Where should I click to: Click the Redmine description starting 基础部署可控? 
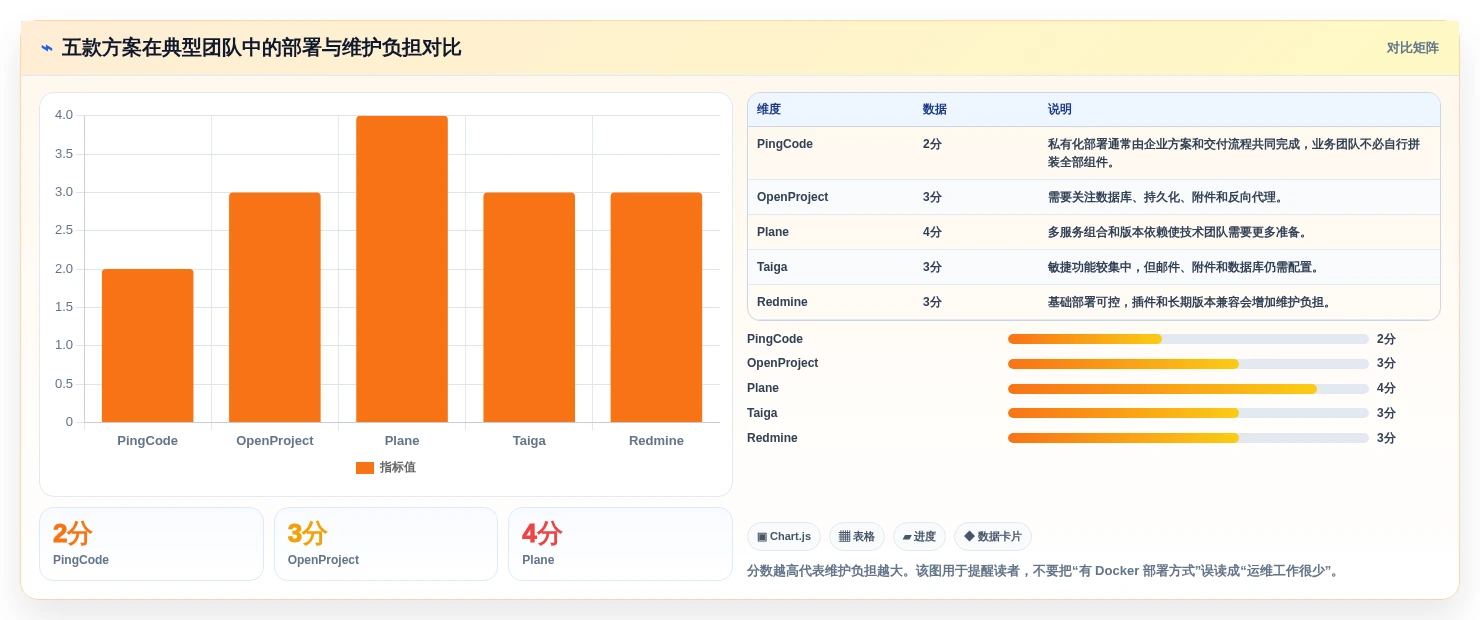1192,302
